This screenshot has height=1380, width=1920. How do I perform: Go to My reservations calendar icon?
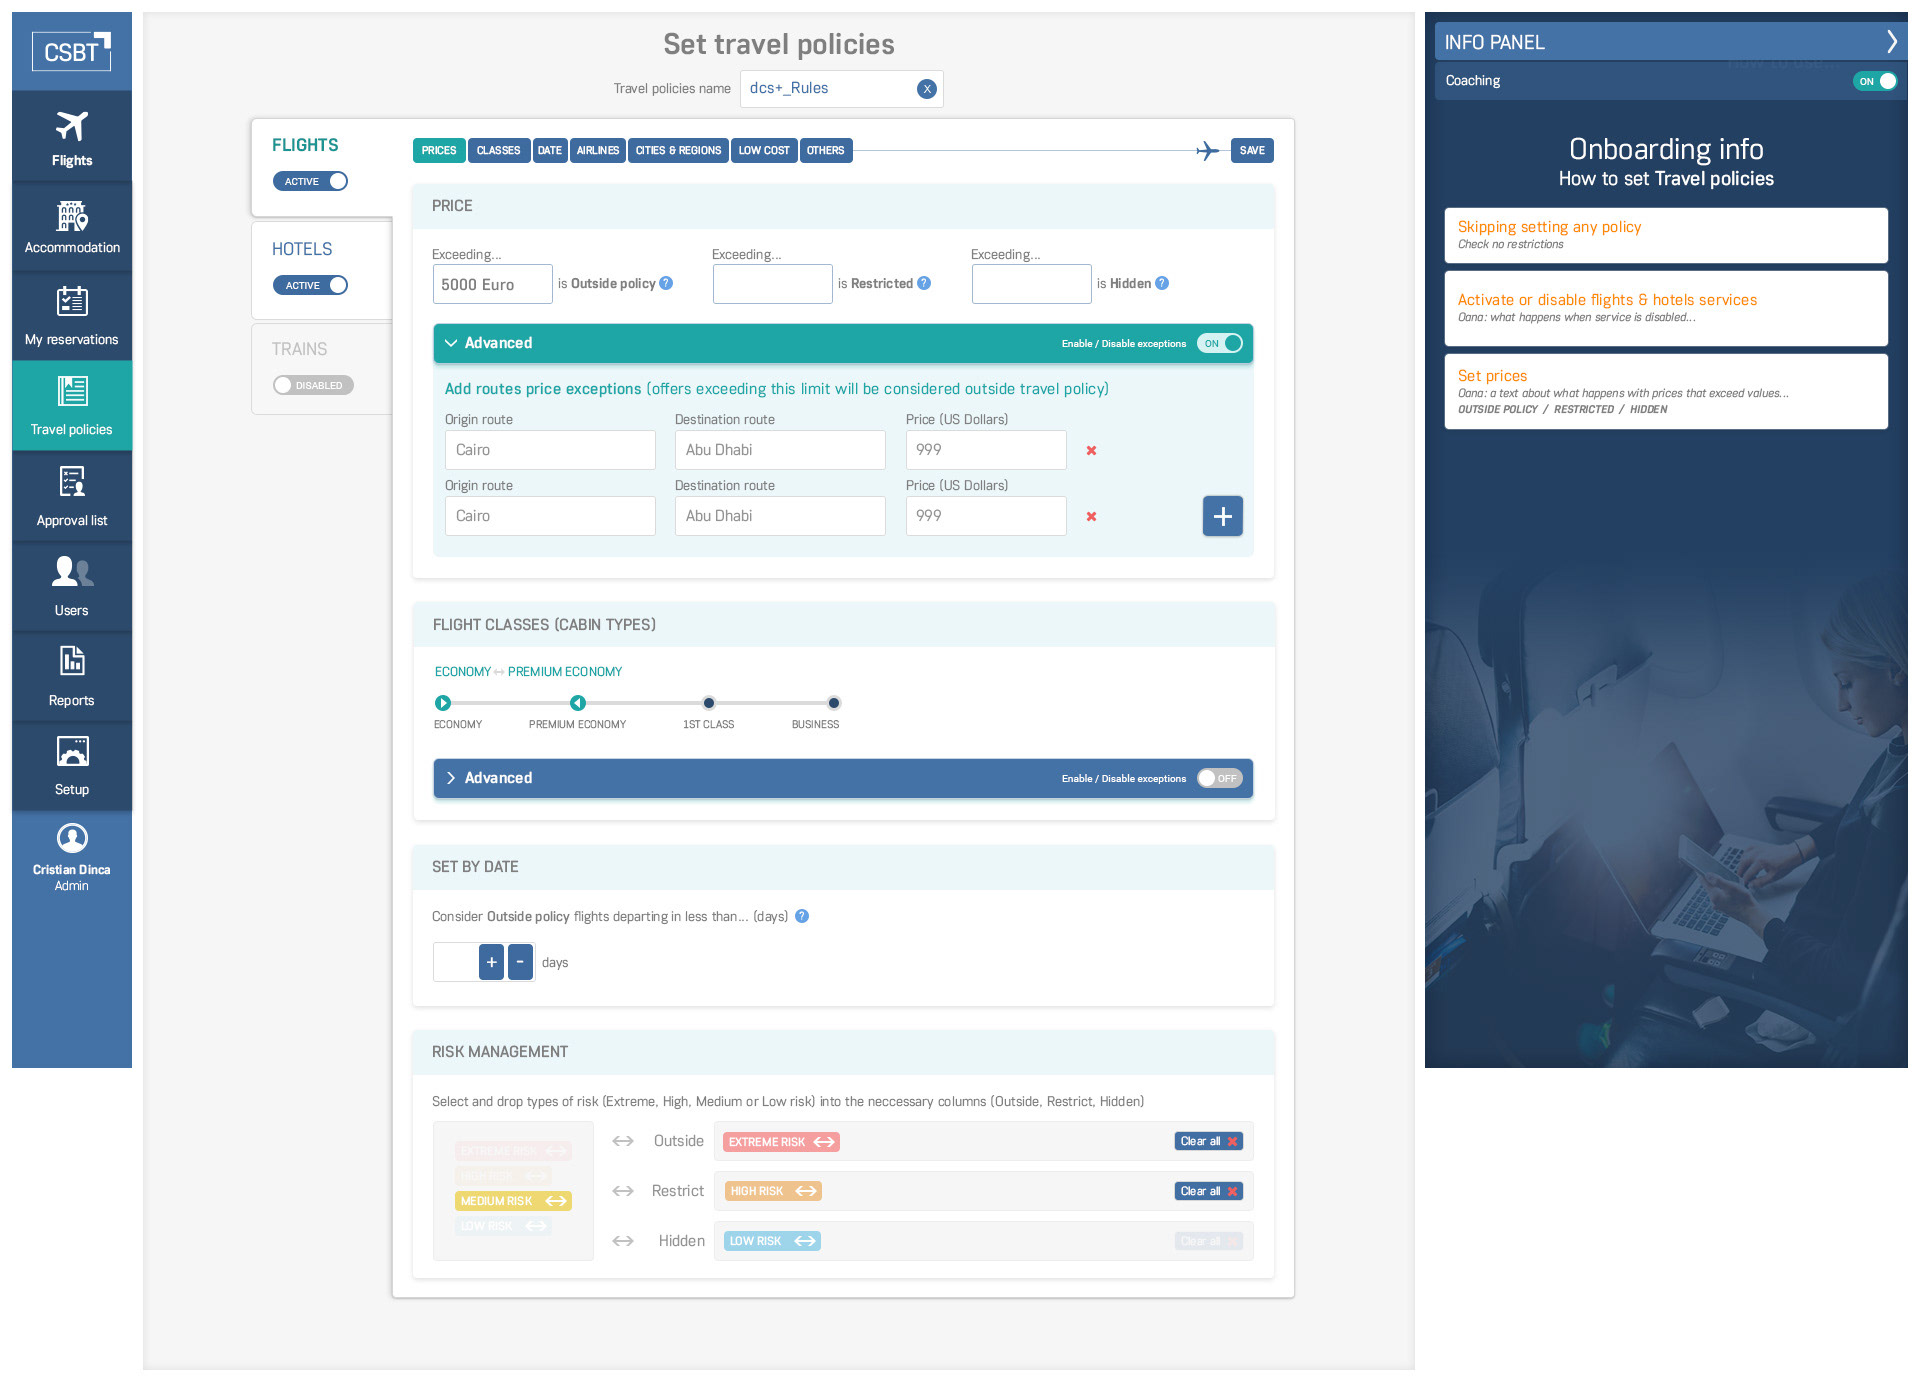pyautogui.click(x=71, y=302)
